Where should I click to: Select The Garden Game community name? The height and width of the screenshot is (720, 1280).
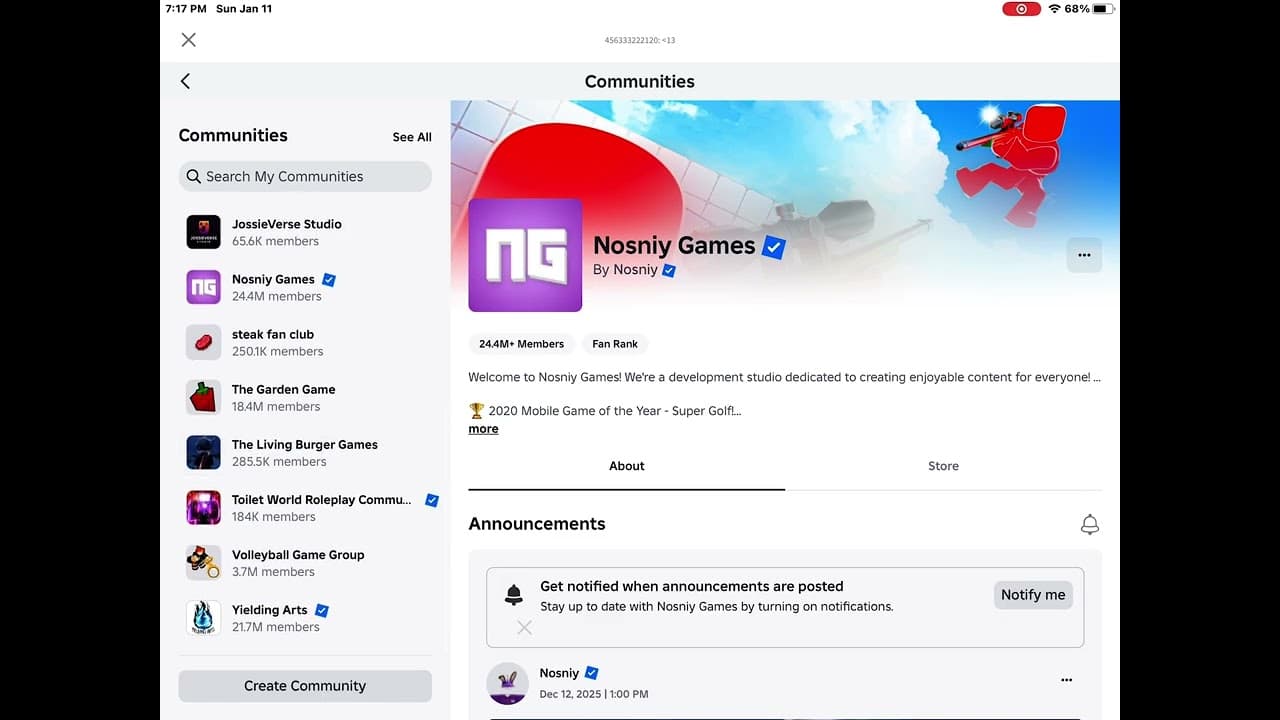point(284,389)
